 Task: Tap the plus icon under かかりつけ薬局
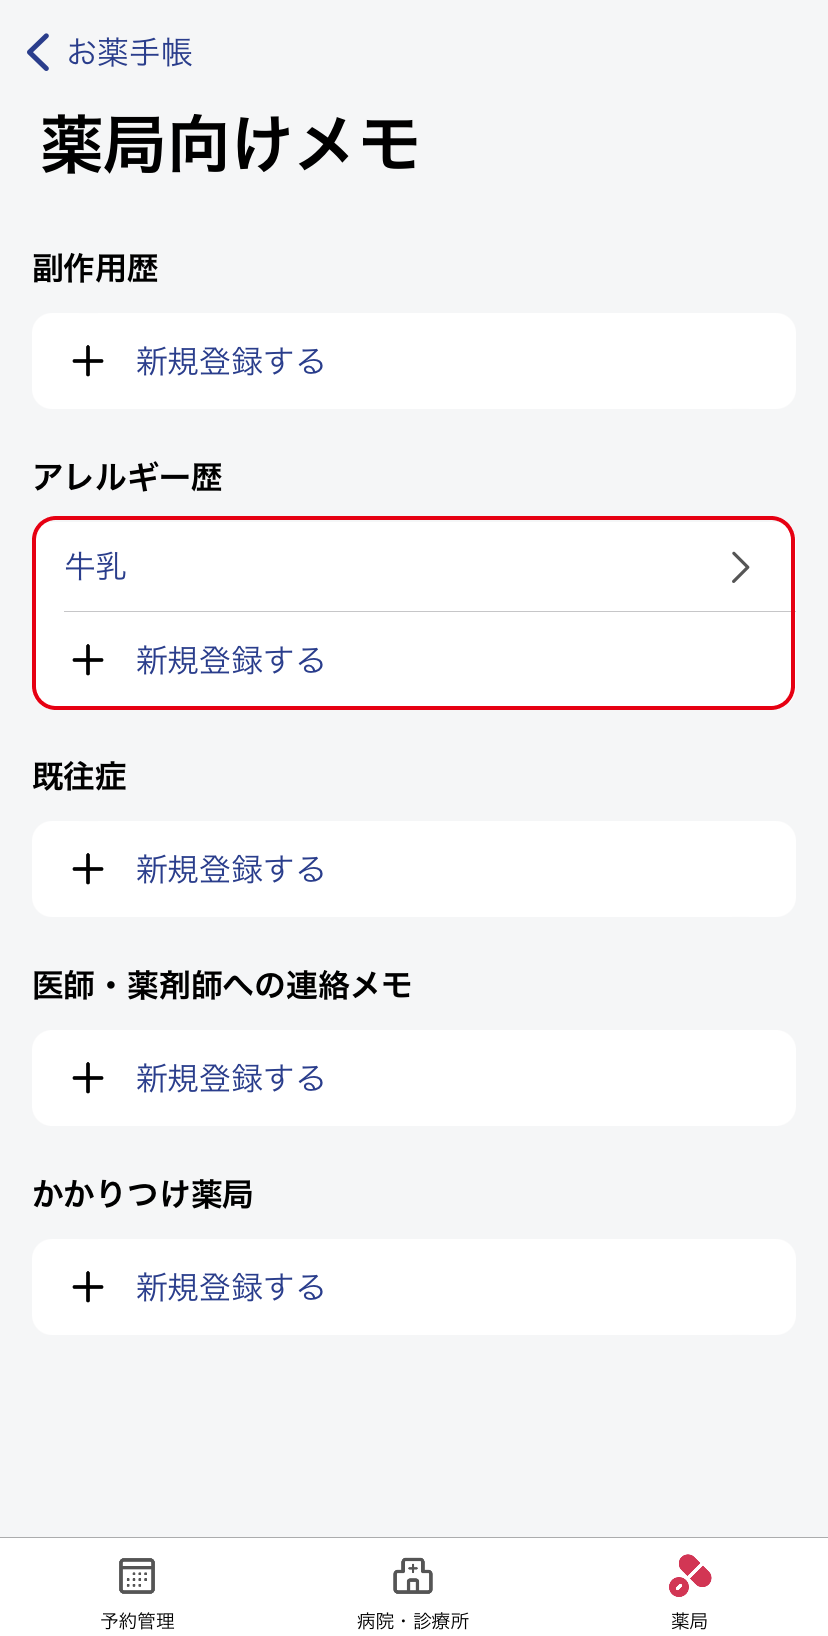click(88, 1287)
